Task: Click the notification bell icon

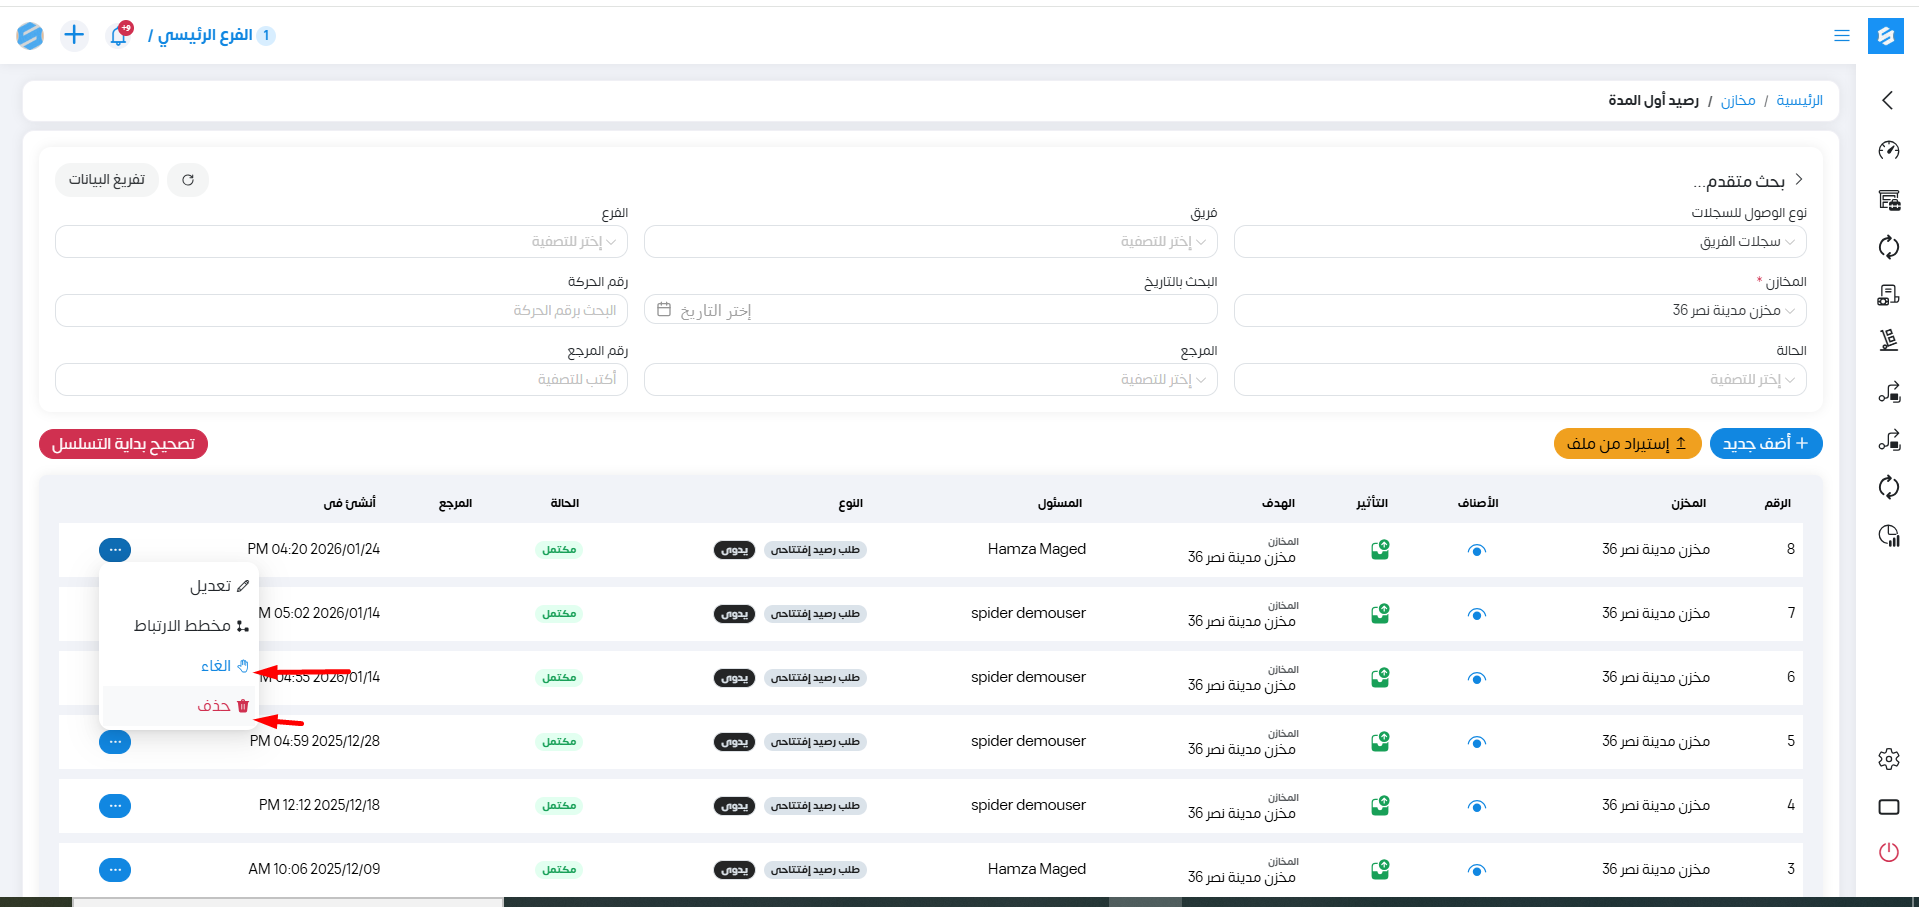Action: point(118,36)
